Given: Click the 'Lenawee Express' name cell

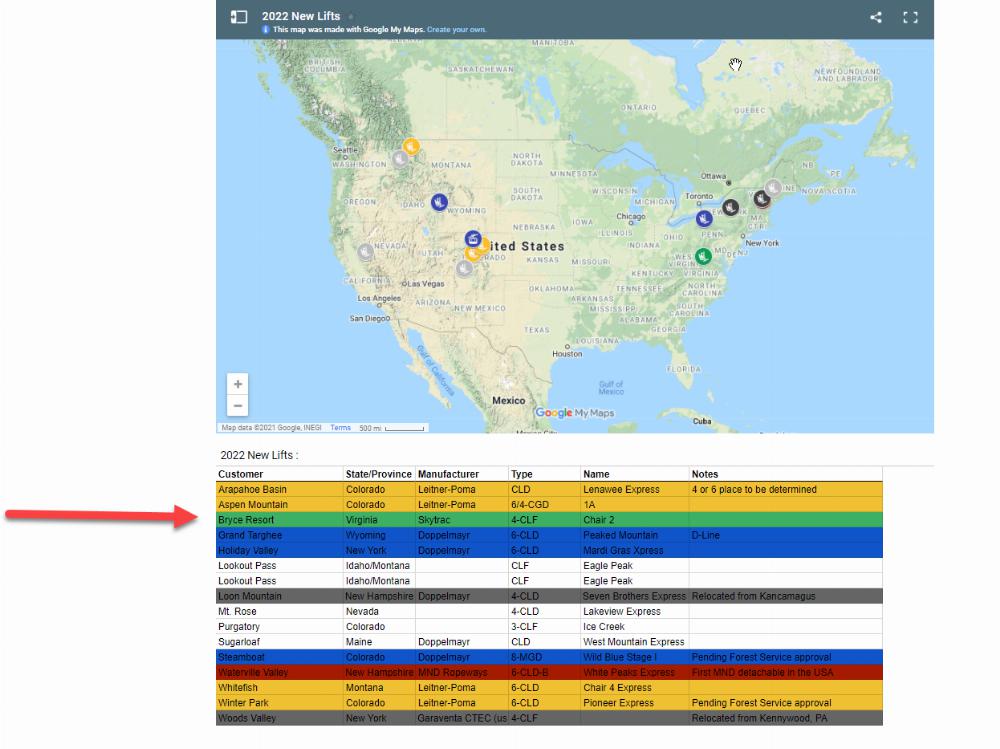Looking at the screenshot, I should 635,489.
